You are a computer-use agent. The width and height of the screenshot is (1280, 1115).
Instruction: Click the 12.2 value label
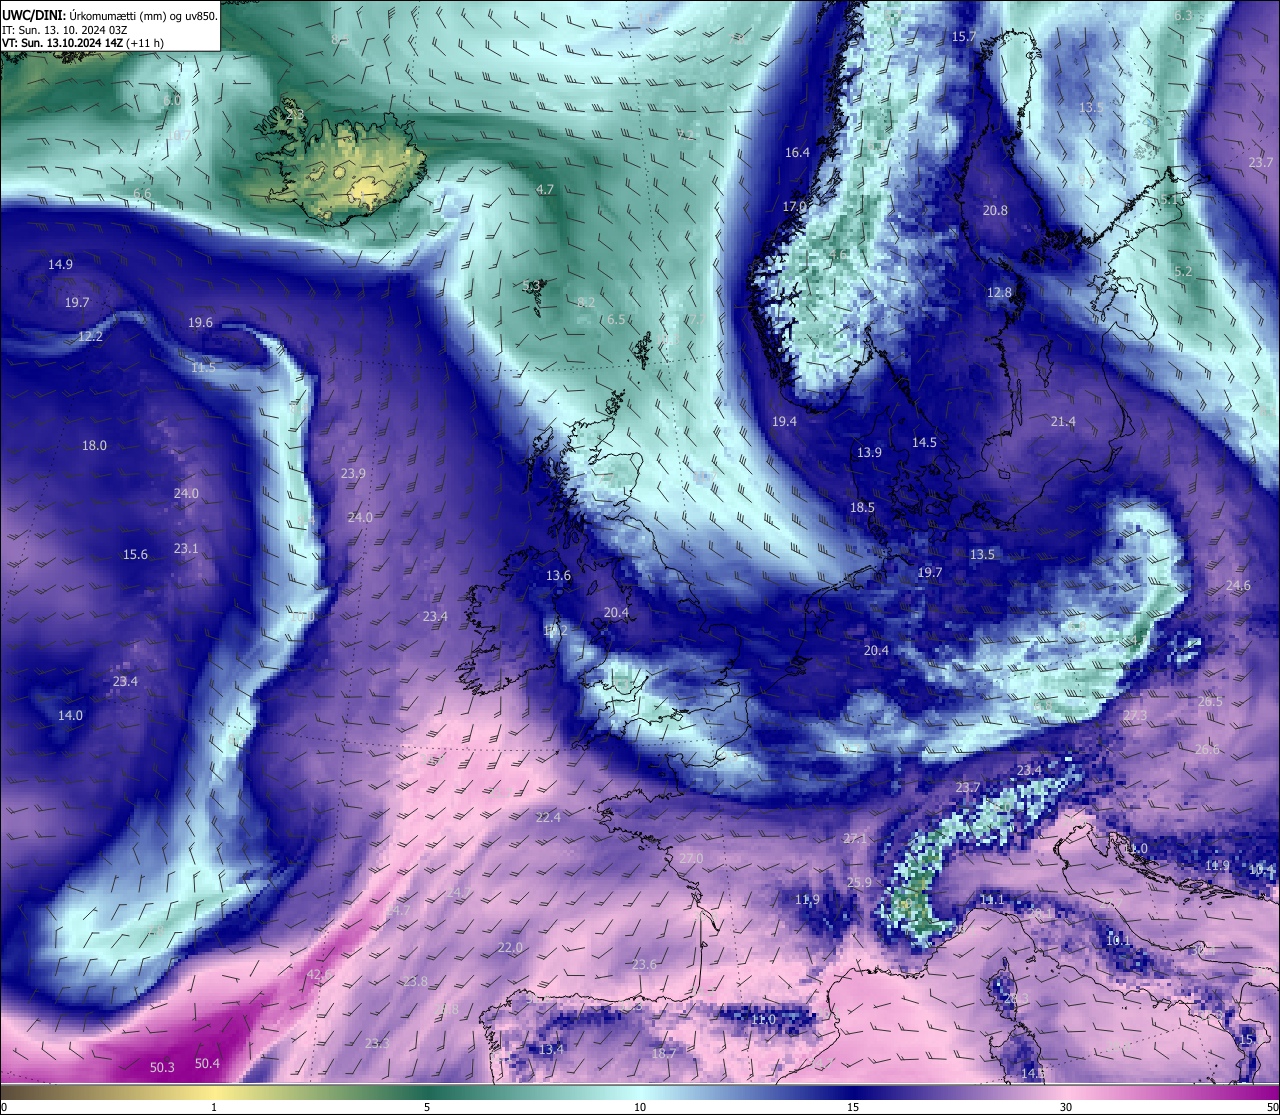pyautogui.click(x=90, y=336)
